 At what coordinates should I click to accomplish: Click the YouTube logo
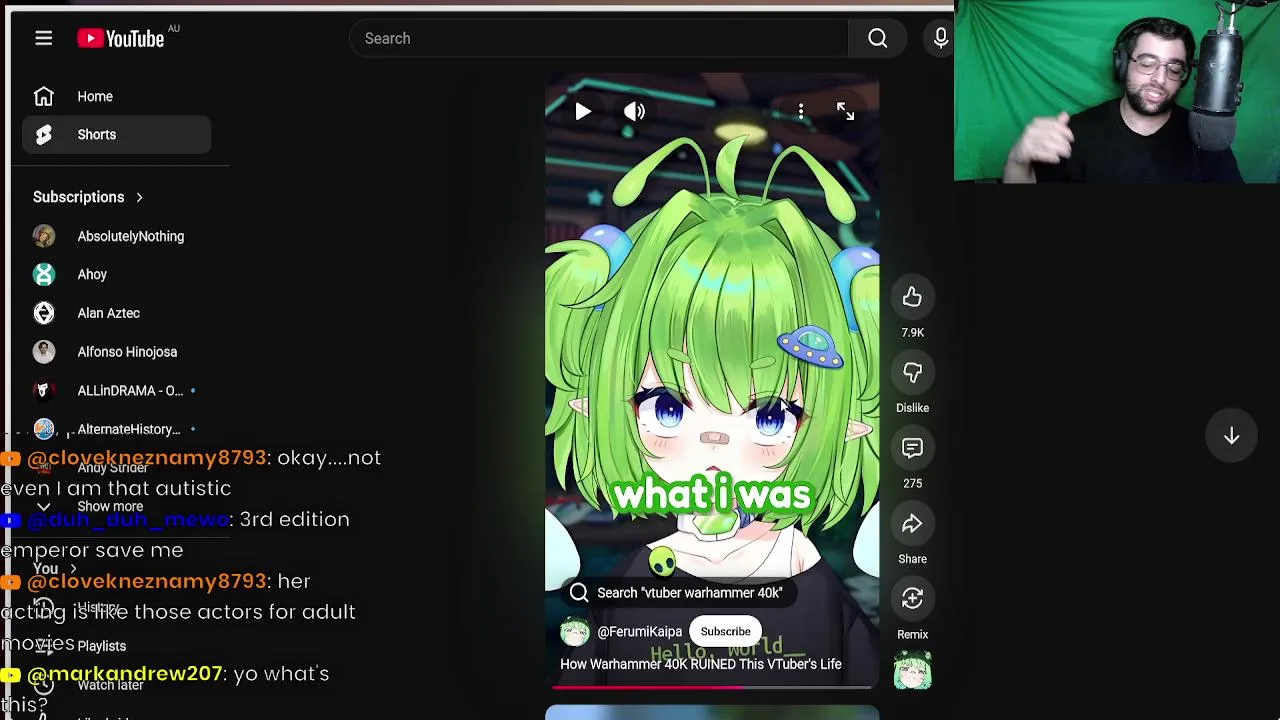tap(121, 38)
